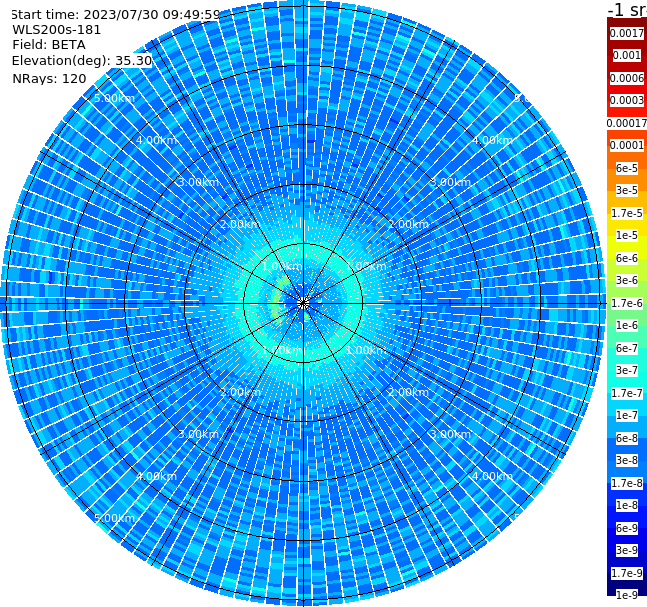Select the 0.001 colorbar value
This screenshot has width=647, height=607.
tap(627, 55)
